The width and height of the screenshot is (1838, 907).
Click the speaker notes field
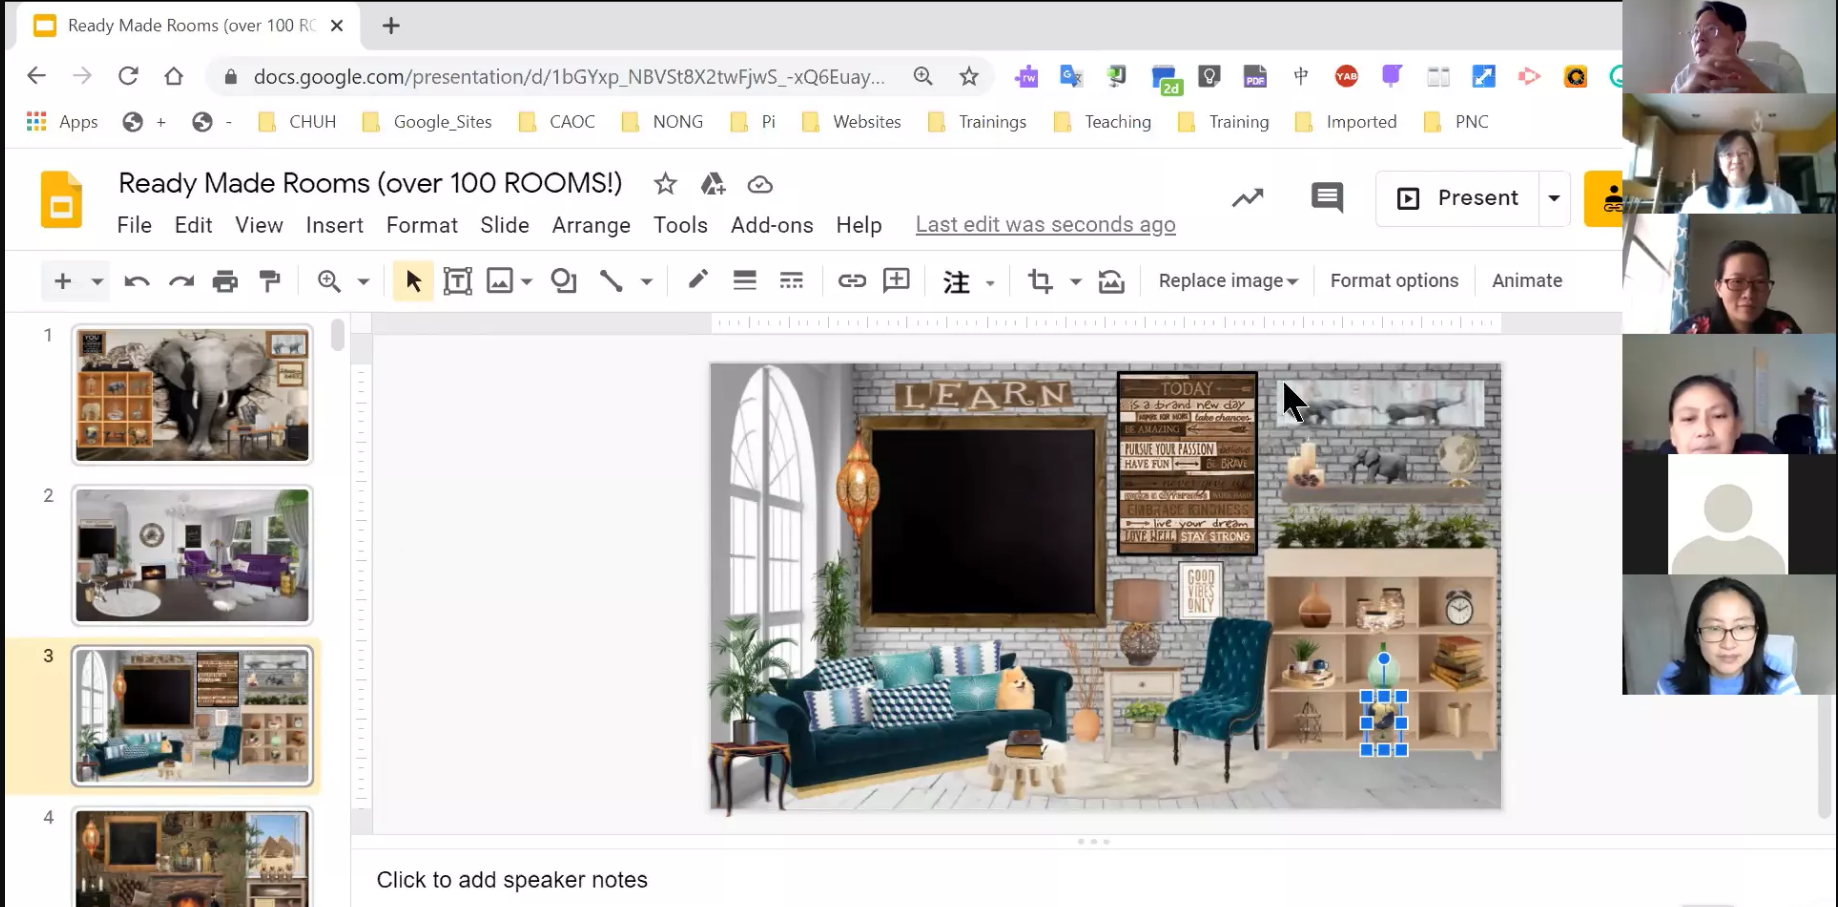[x=512, y=880]
